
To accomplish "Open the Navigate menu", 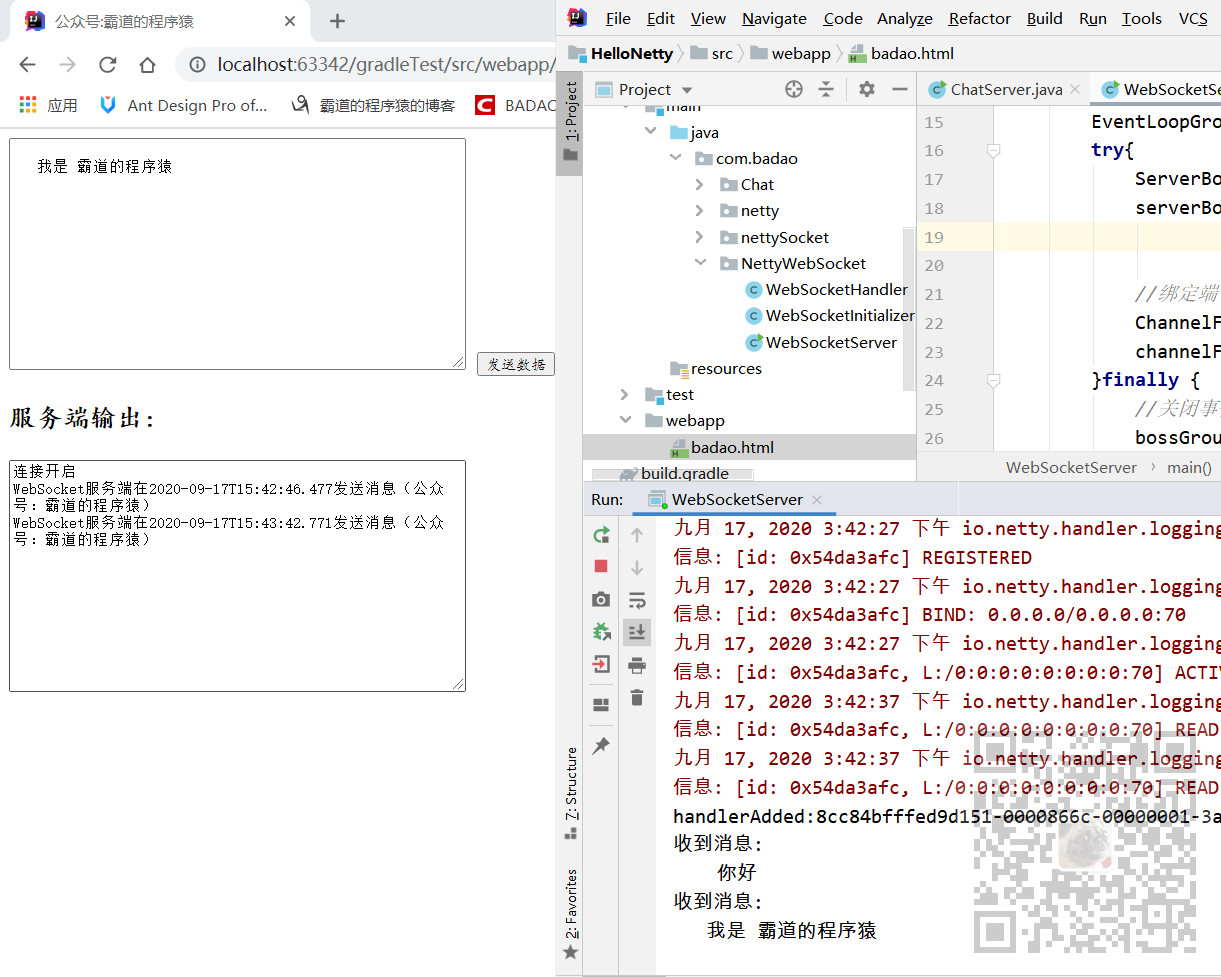I will pyautogui.click(x=774, y=18).
